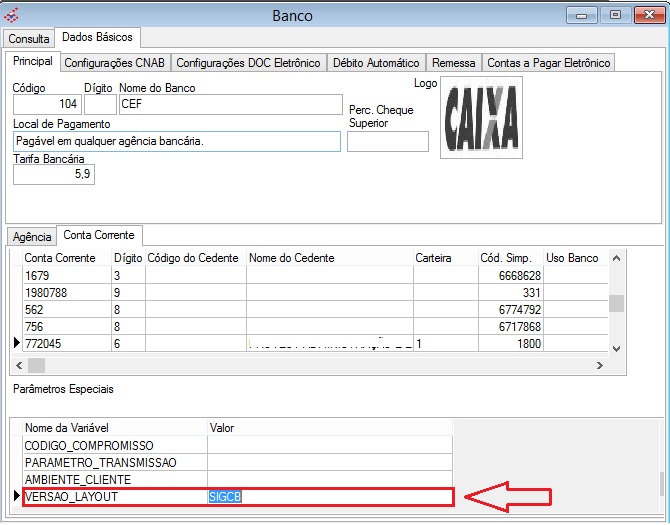
Task: Select account row 1980788
Action: pos(66,292)
